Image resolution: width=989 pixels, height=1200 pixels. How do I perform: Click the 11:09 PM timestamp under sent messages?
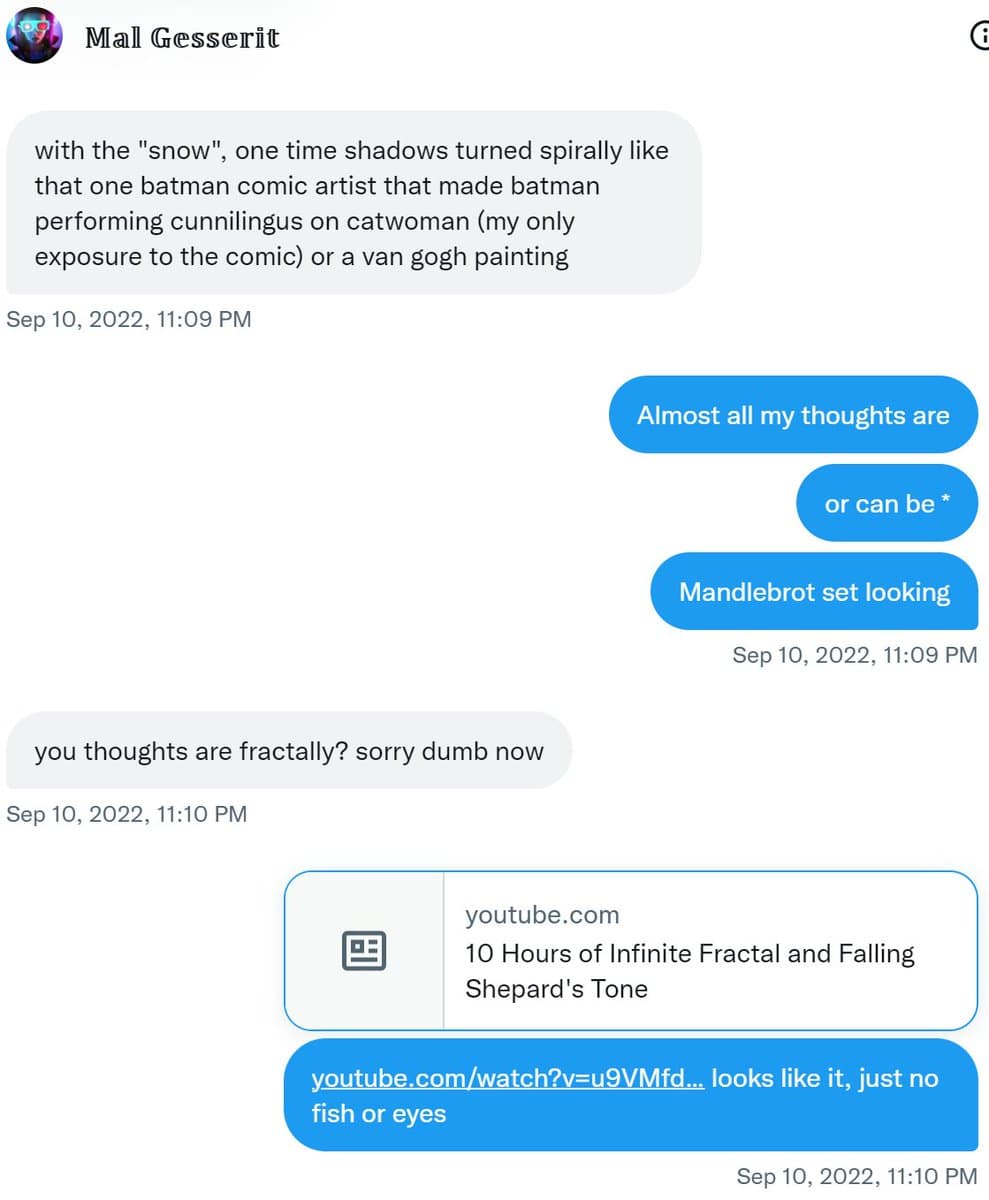click(x=854, y=655)
